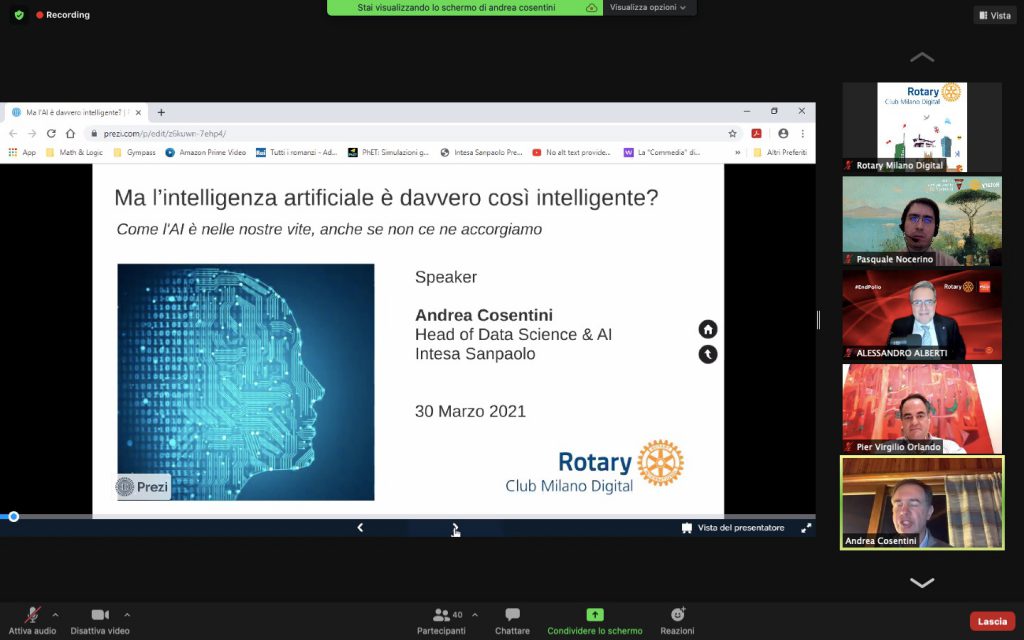Select the browser tab 'Ma l'AI è davvero intelligente?'
The width and height of the screenshot is (1024, 640).
click(74, 112)
